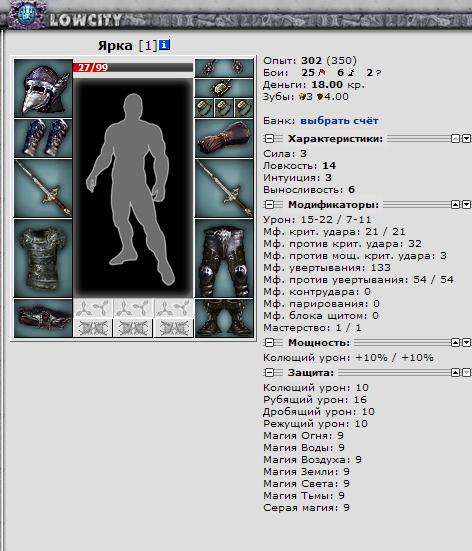This screenshot has width=472, height=551.
Task: Open the amulet necklace slot
Action: [224, 88]
